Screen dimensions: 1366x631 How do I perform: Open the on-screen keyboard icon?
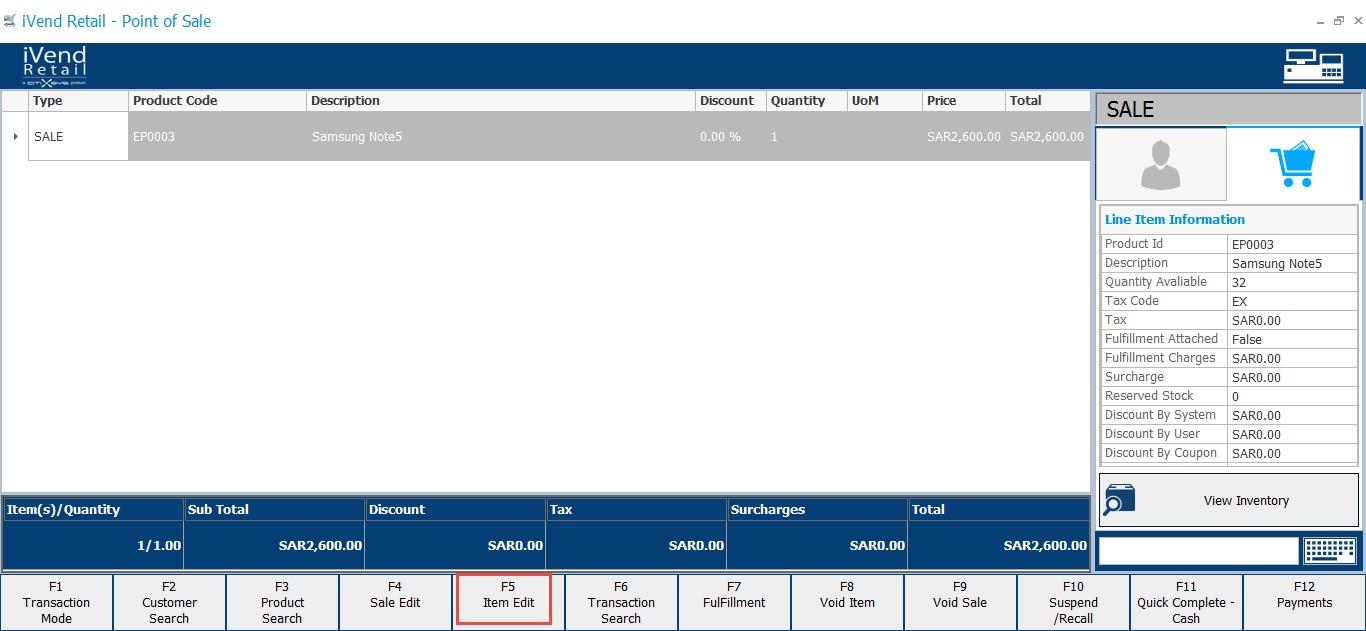click(1330, 551)
